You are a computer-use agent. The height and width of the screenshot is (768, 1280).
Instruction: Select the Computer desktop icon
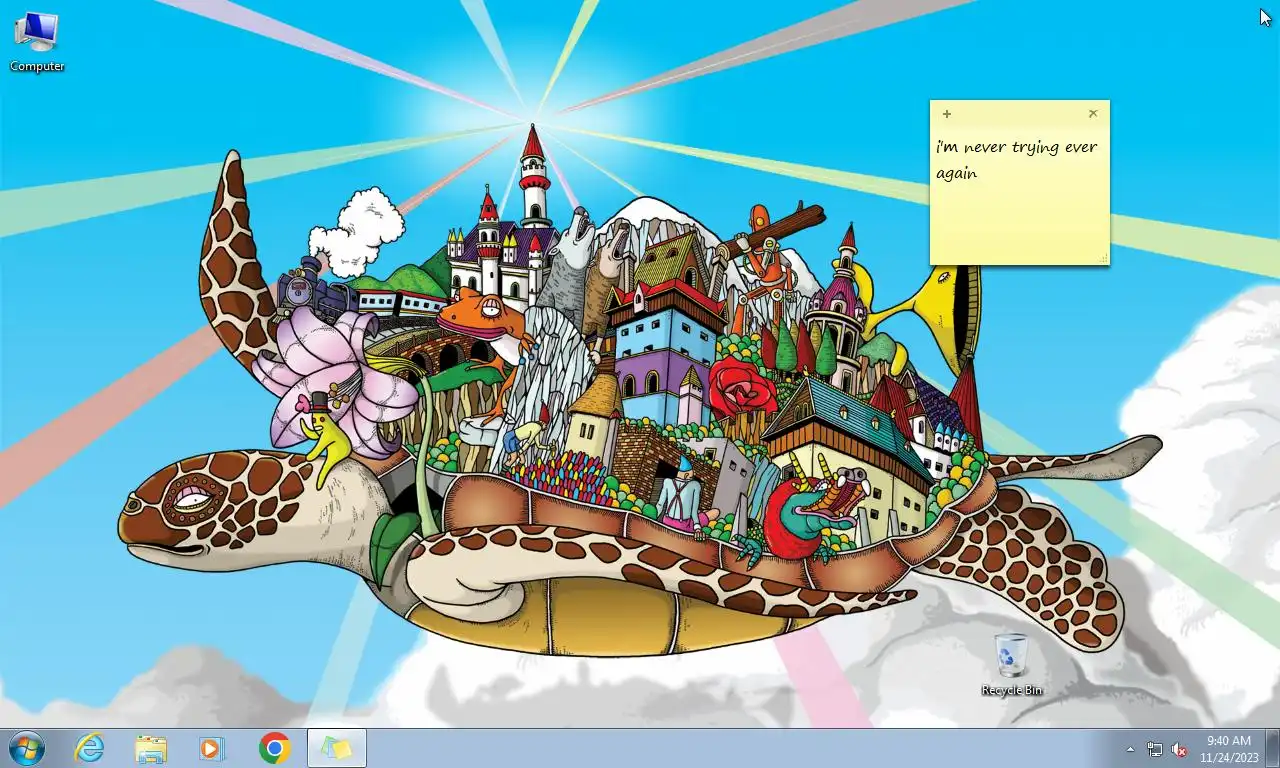pyautogui.click(x=37, y=42)
